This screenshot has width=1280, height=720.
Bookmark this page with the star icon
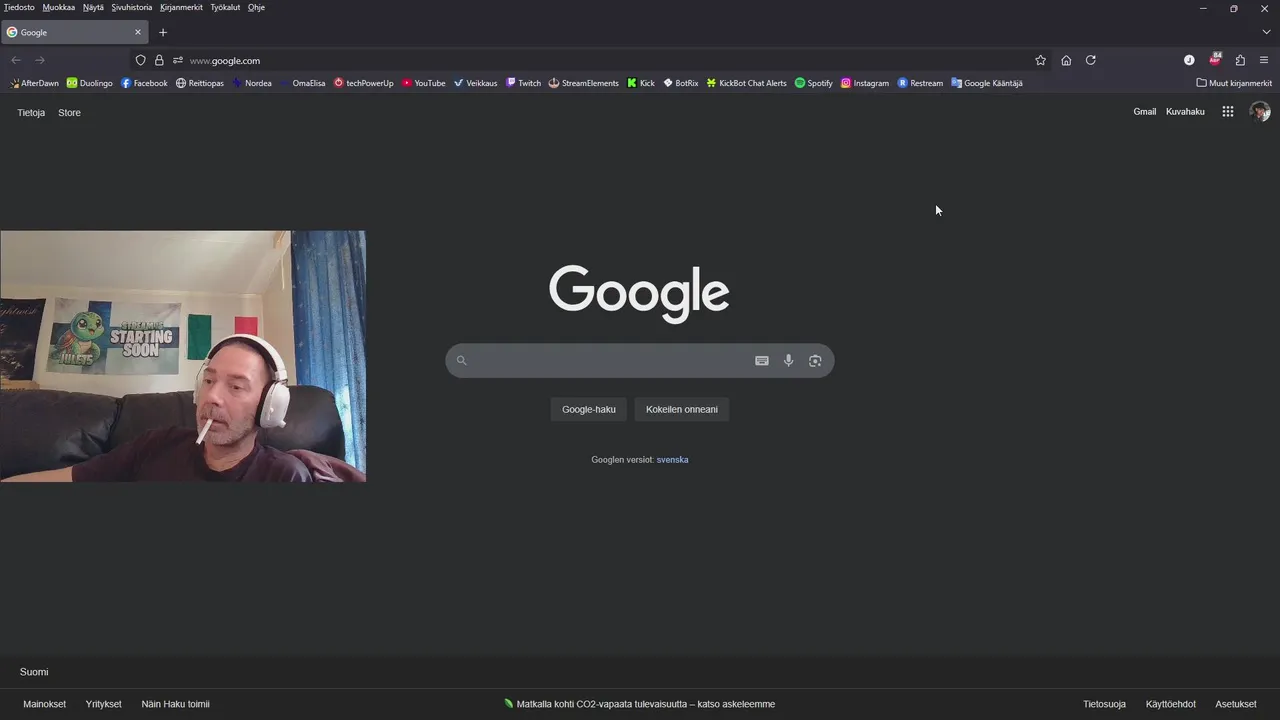tap(1040, 60)
